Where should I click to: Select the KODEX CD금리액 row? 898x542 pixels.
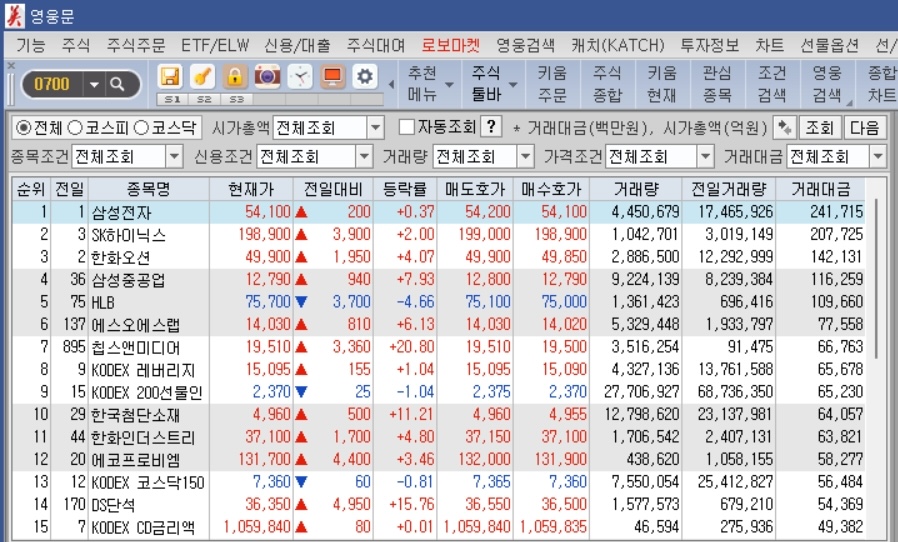pos(439,527)
